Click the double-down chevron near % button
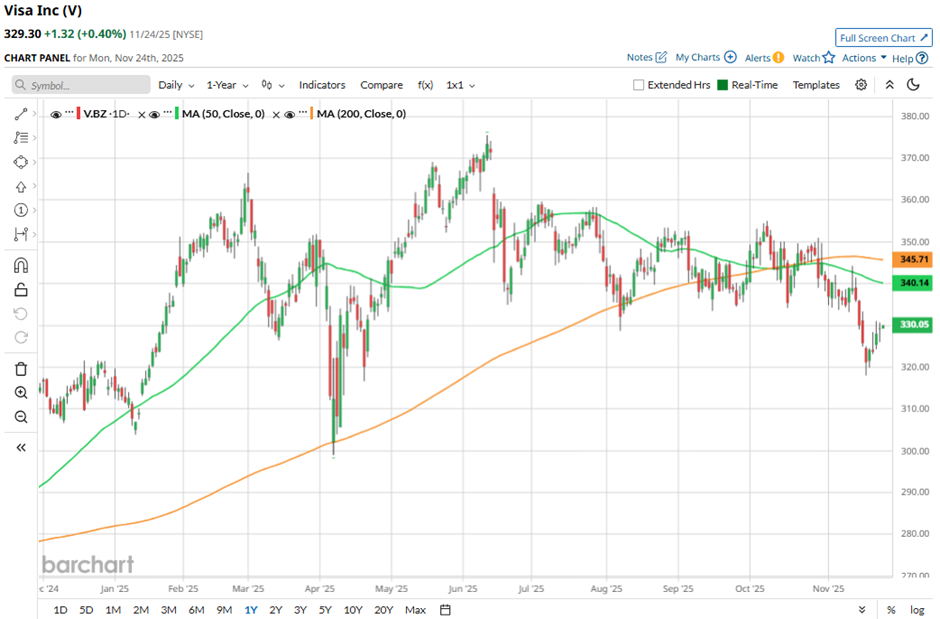The width and height of the screenshot is (940, 619). [x=862, y=609]
